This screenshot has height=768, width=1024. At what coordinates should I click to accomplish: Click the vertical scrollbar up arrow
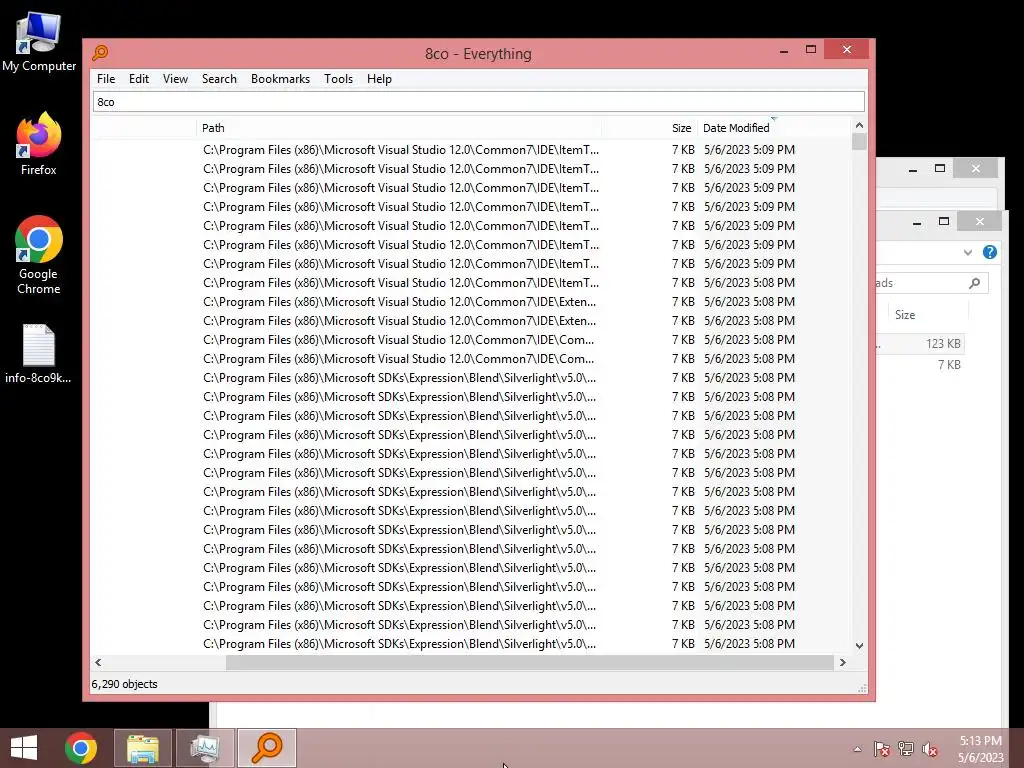859,125
